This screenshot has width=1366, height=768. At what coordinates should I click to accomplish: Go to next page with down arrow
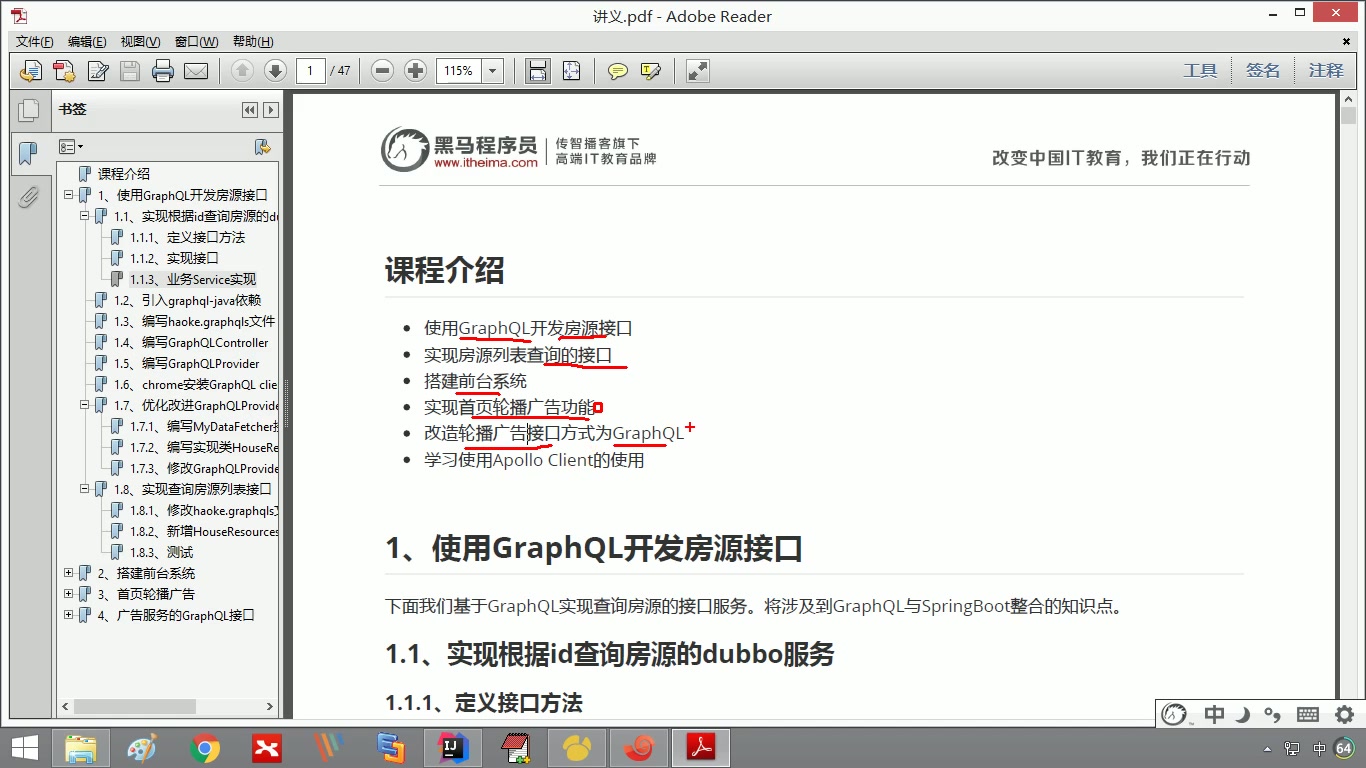[x=275, y=71]
